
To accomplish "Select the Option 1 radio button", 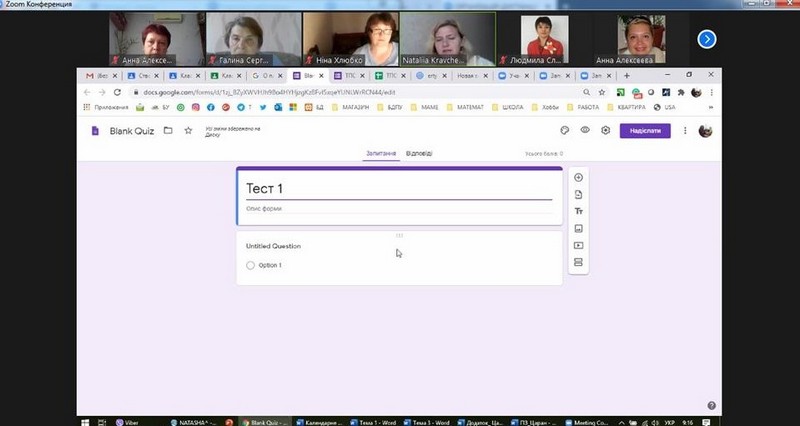I will tap(250, 265).
